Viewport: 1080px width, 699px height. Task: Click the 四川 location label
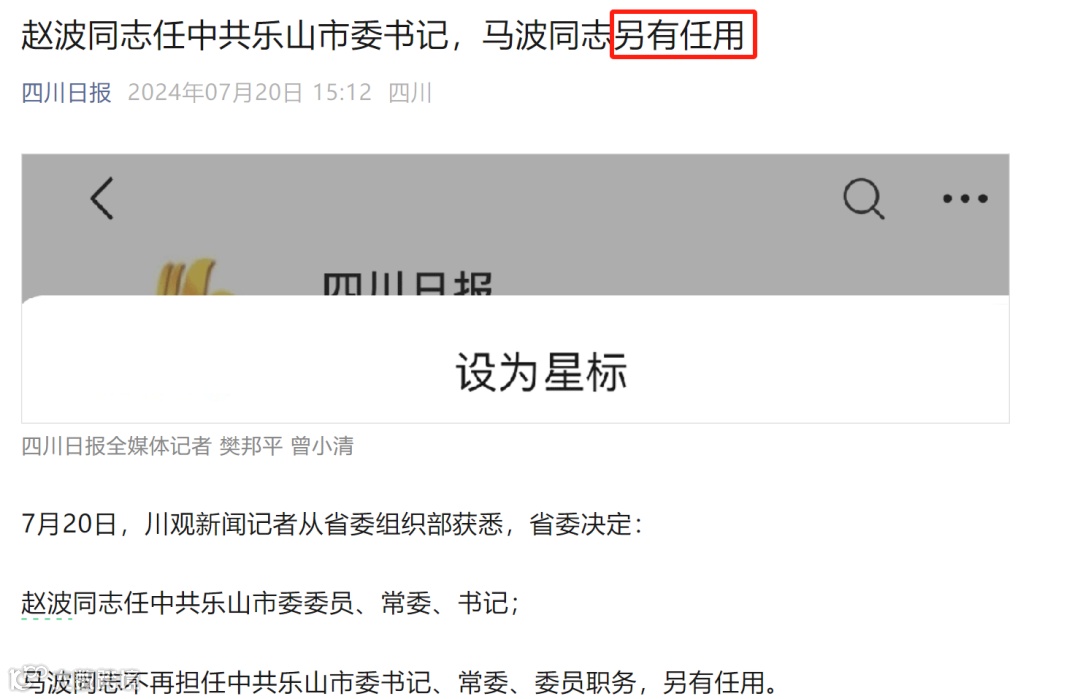pos(410,92)
